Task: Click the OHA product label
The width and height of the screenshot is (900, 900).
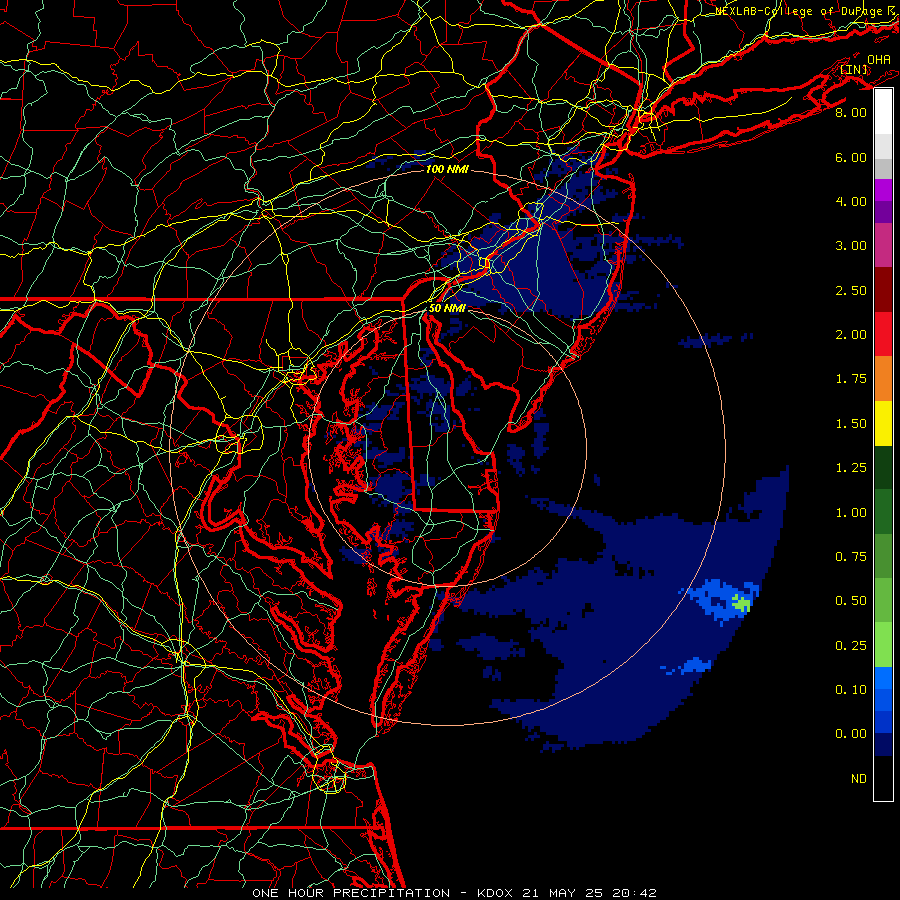Action: click(x=879, y=60)
